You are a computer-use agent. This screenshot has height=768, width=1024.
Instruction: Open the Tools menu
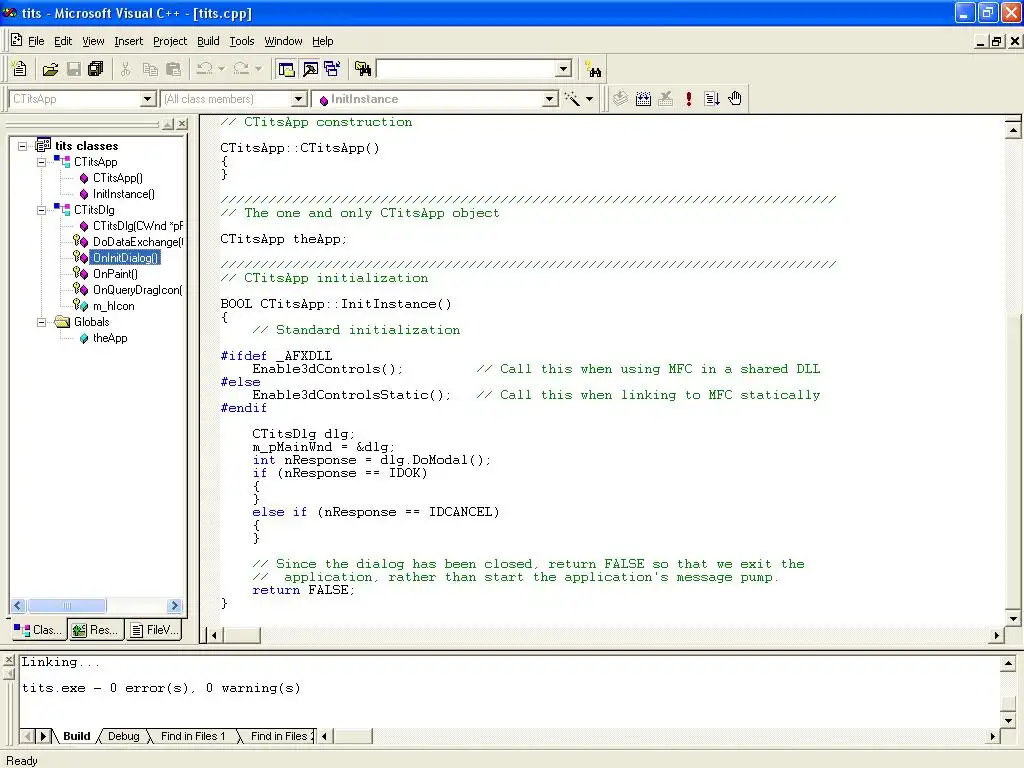point(242,41)
